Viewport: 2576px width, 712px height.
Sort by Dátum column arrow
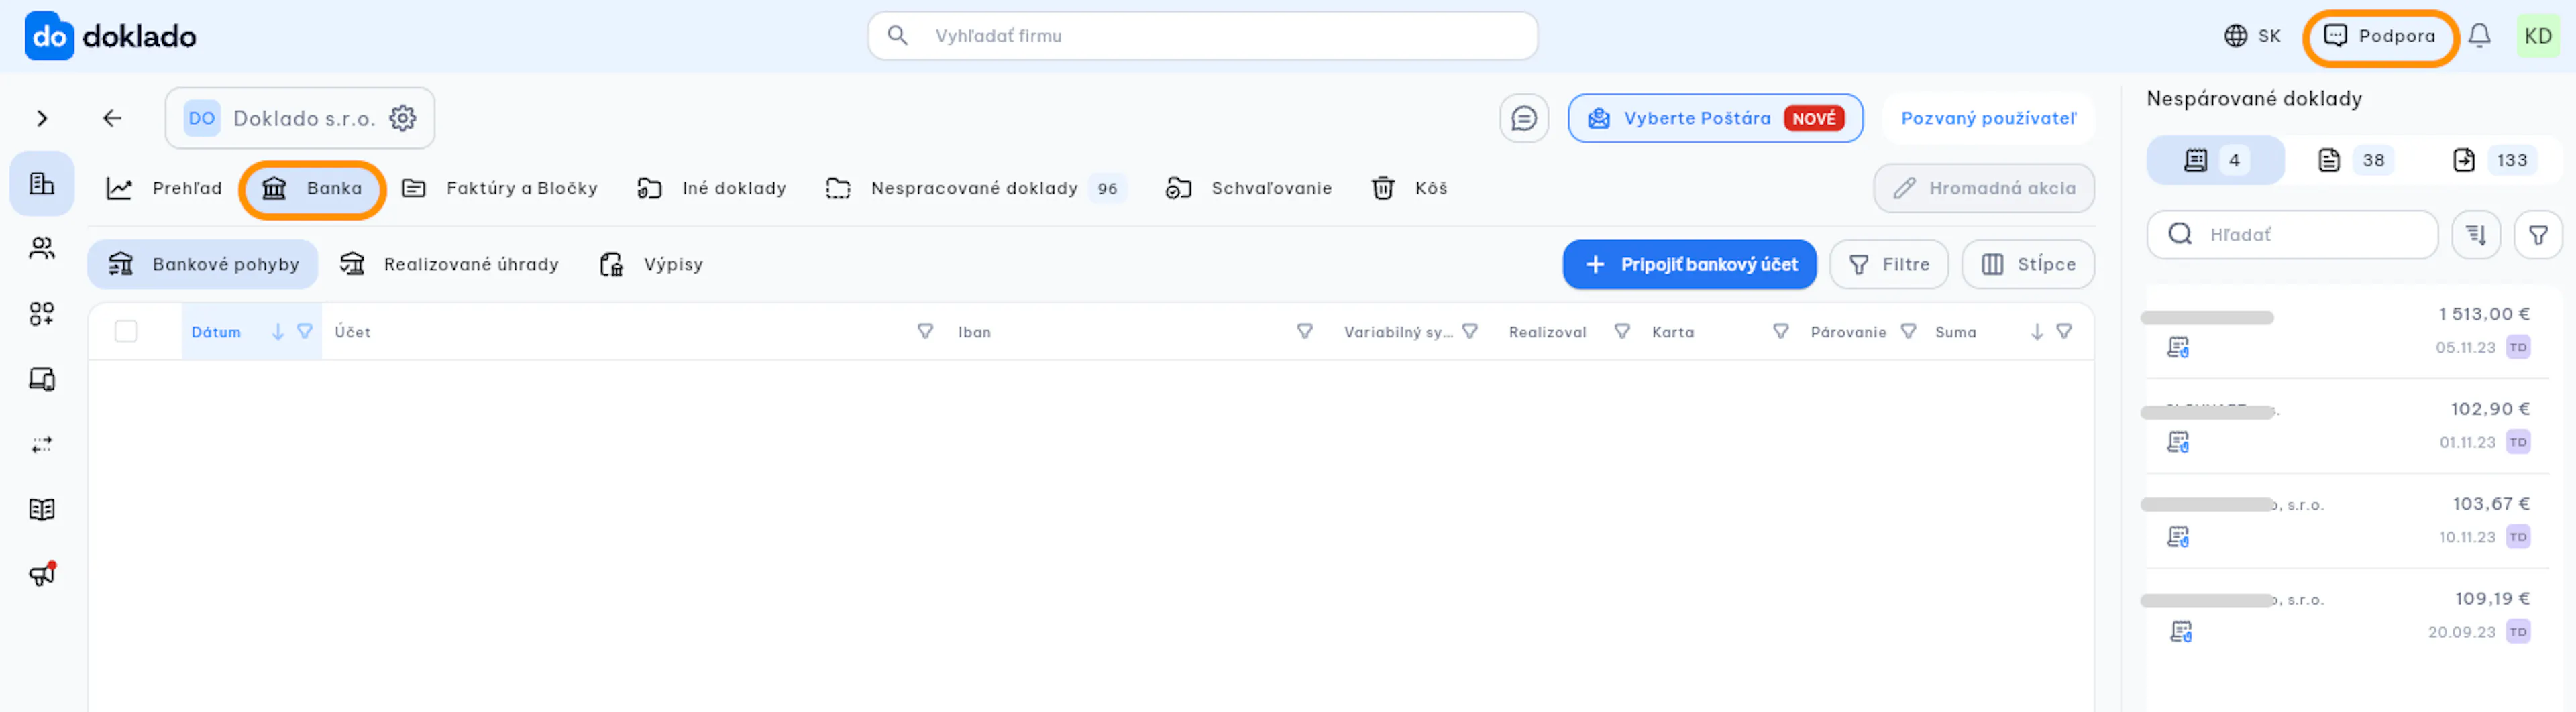278,331
